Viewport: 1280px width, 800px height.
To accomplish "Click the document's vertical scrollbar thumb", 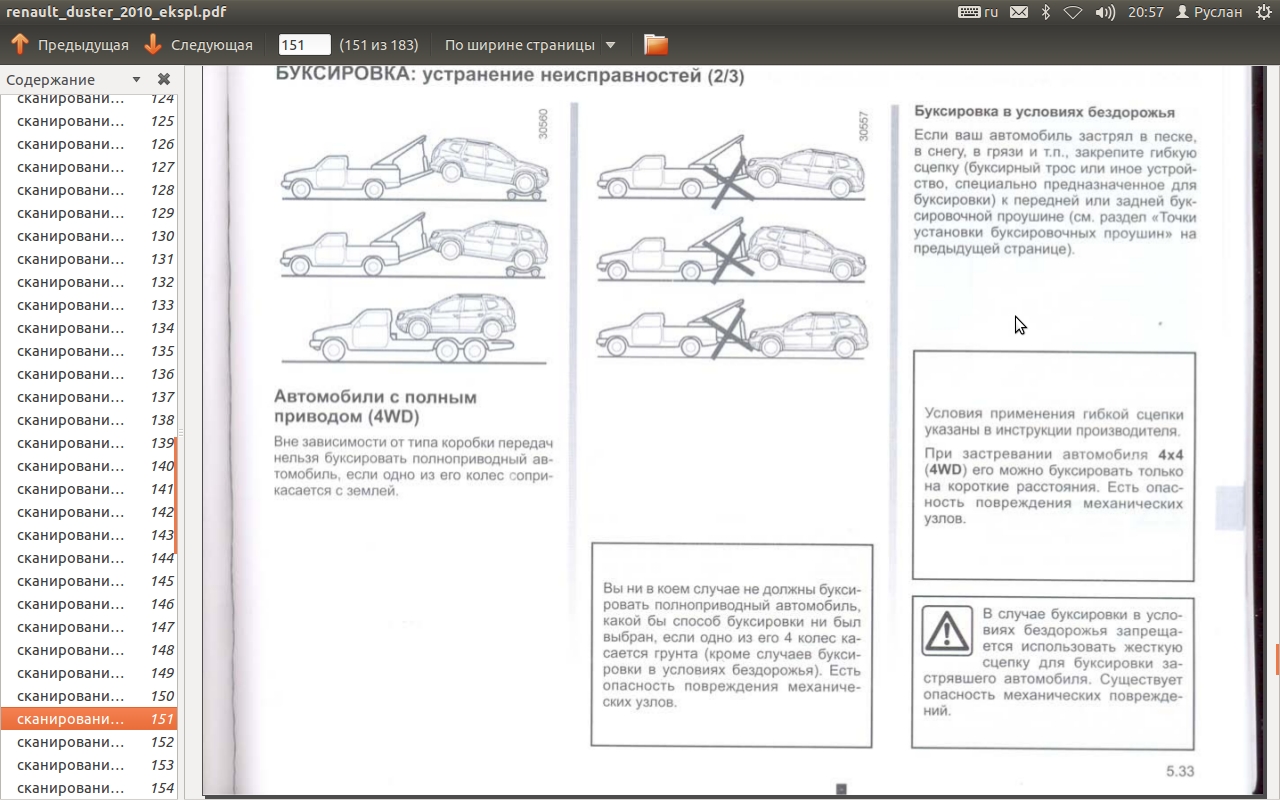I will pyautogui.click(x=1277, y=659).
